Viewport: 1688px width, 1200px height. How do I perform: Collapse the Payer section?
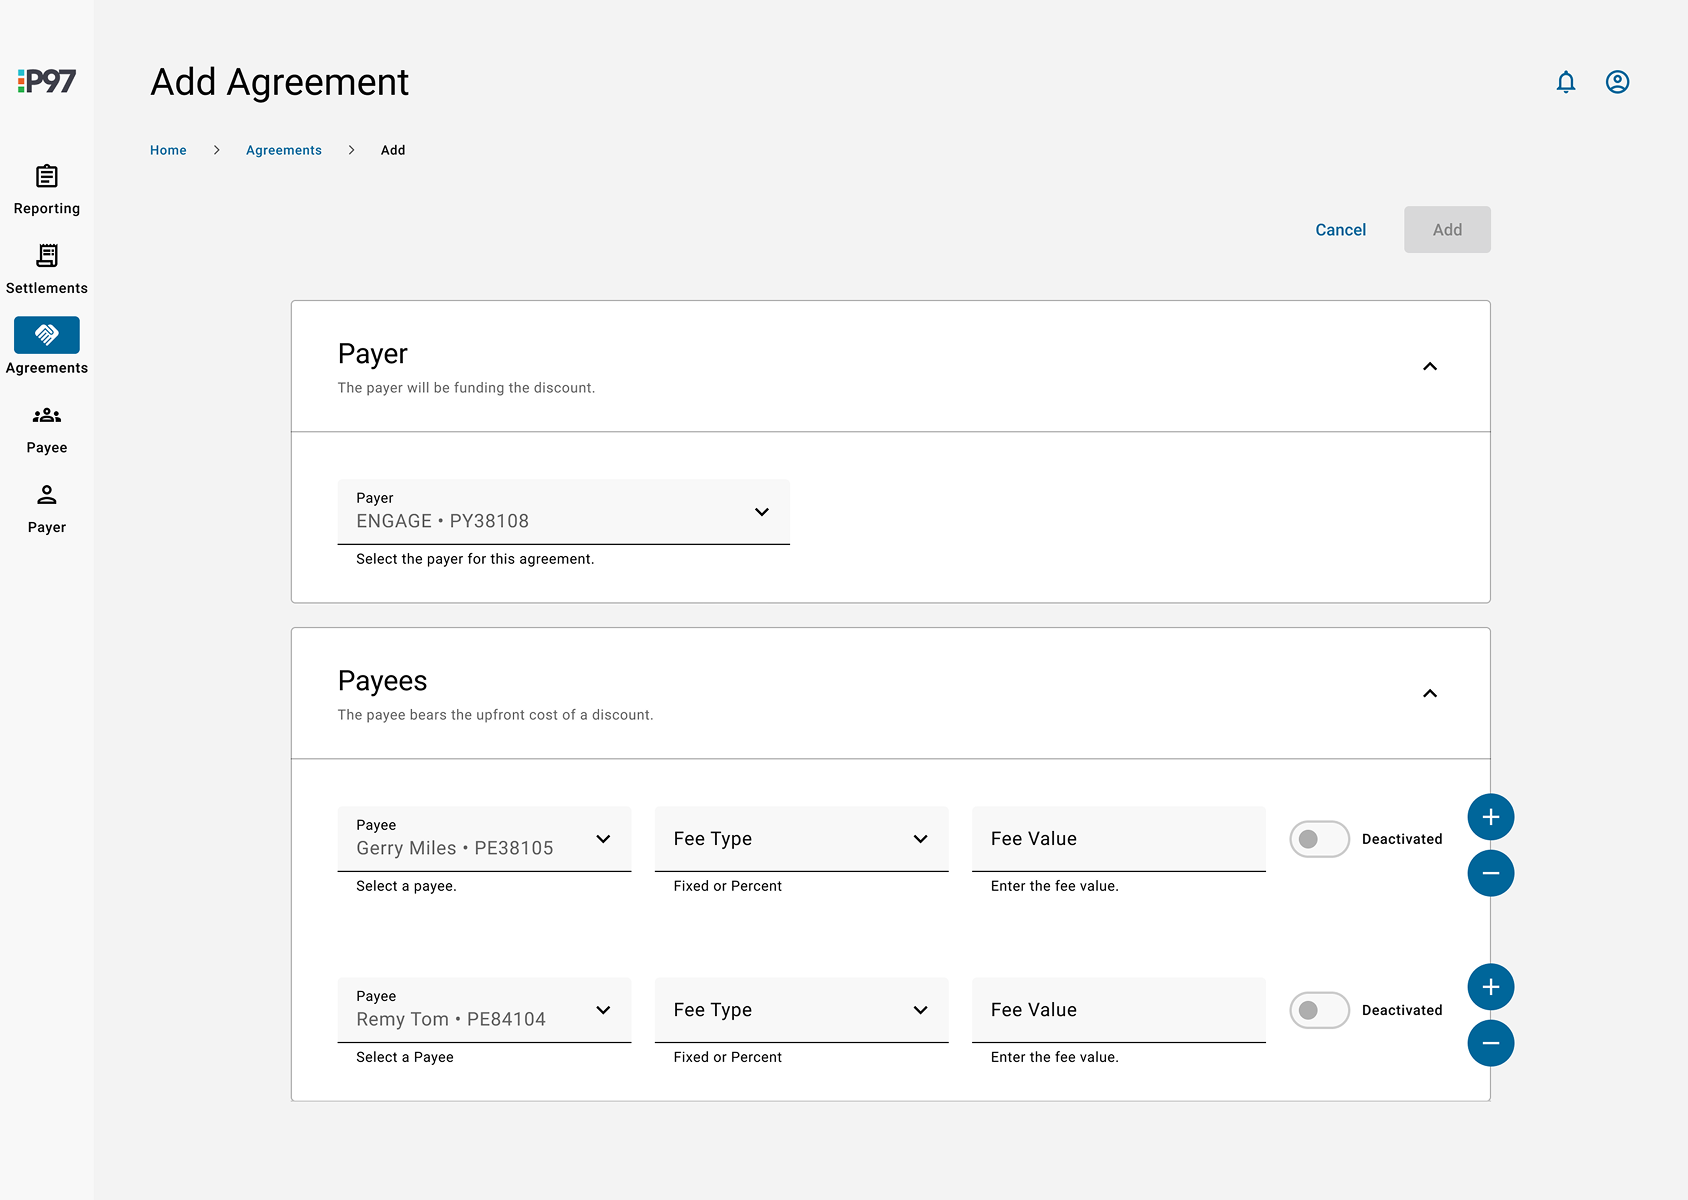point(1429,367)
